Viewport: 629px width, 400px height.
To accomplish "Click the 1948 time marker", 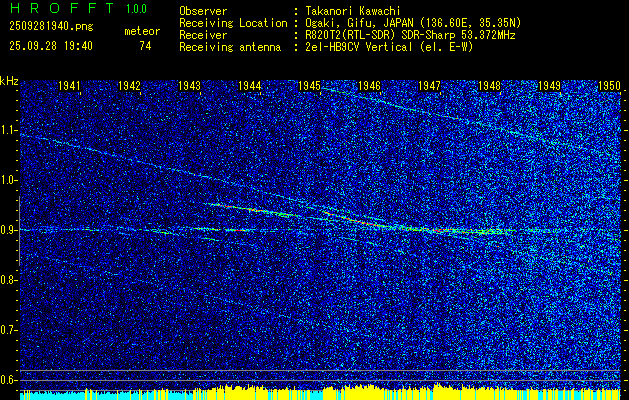I will (490, 85).
